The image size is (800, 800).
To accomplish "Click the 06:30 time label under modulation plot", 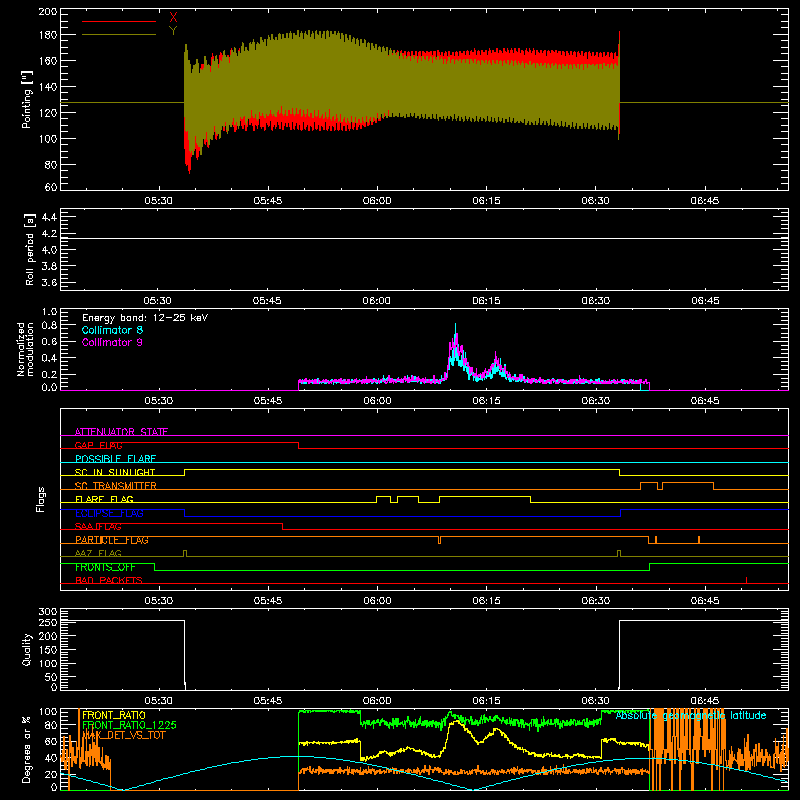I will pos(595,401).
